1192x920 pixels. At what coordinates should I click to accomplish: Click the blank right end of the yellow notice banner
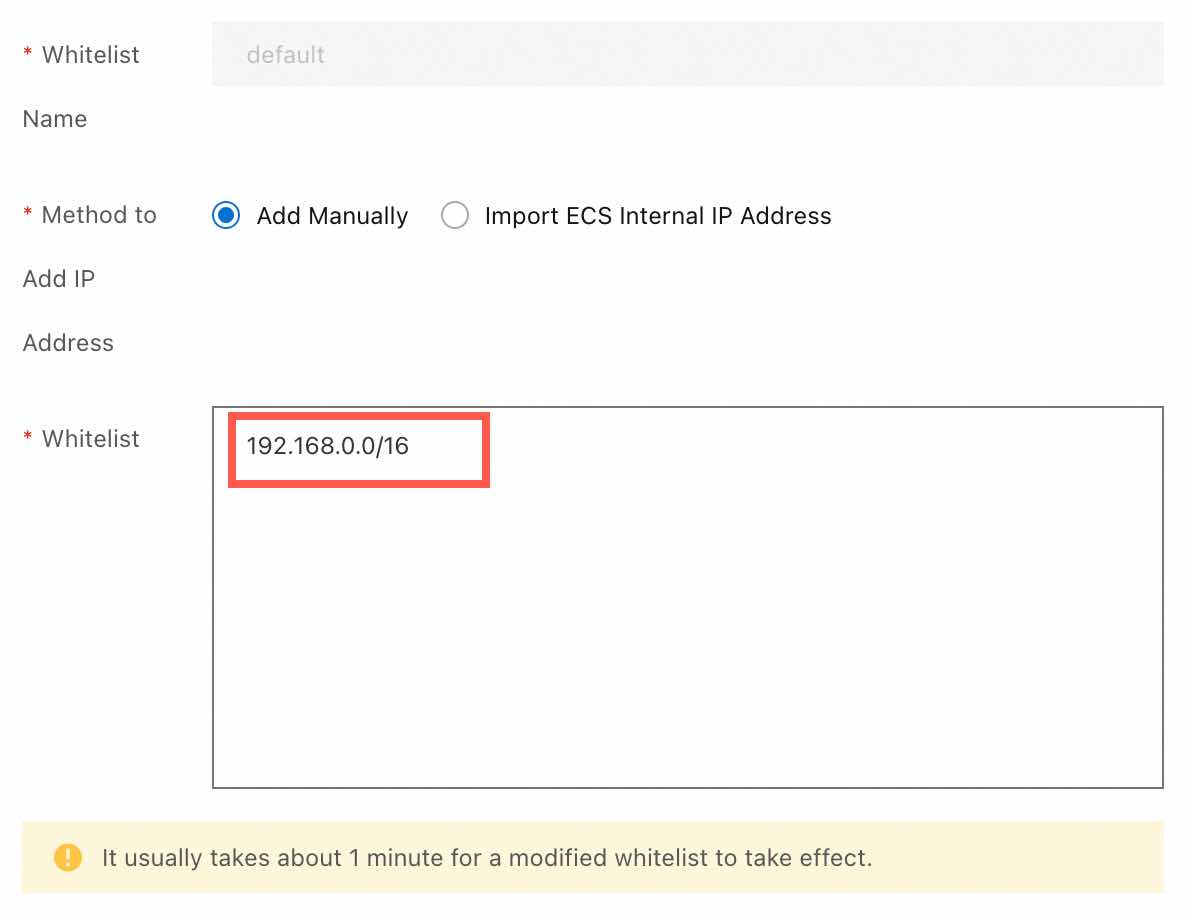pos(1050,857)
